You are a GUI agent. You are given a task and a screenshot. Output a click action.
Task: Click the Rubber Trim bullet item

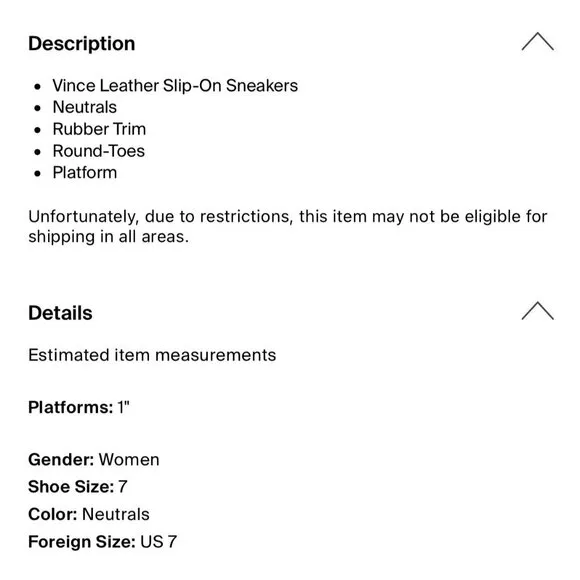point(99,129)
